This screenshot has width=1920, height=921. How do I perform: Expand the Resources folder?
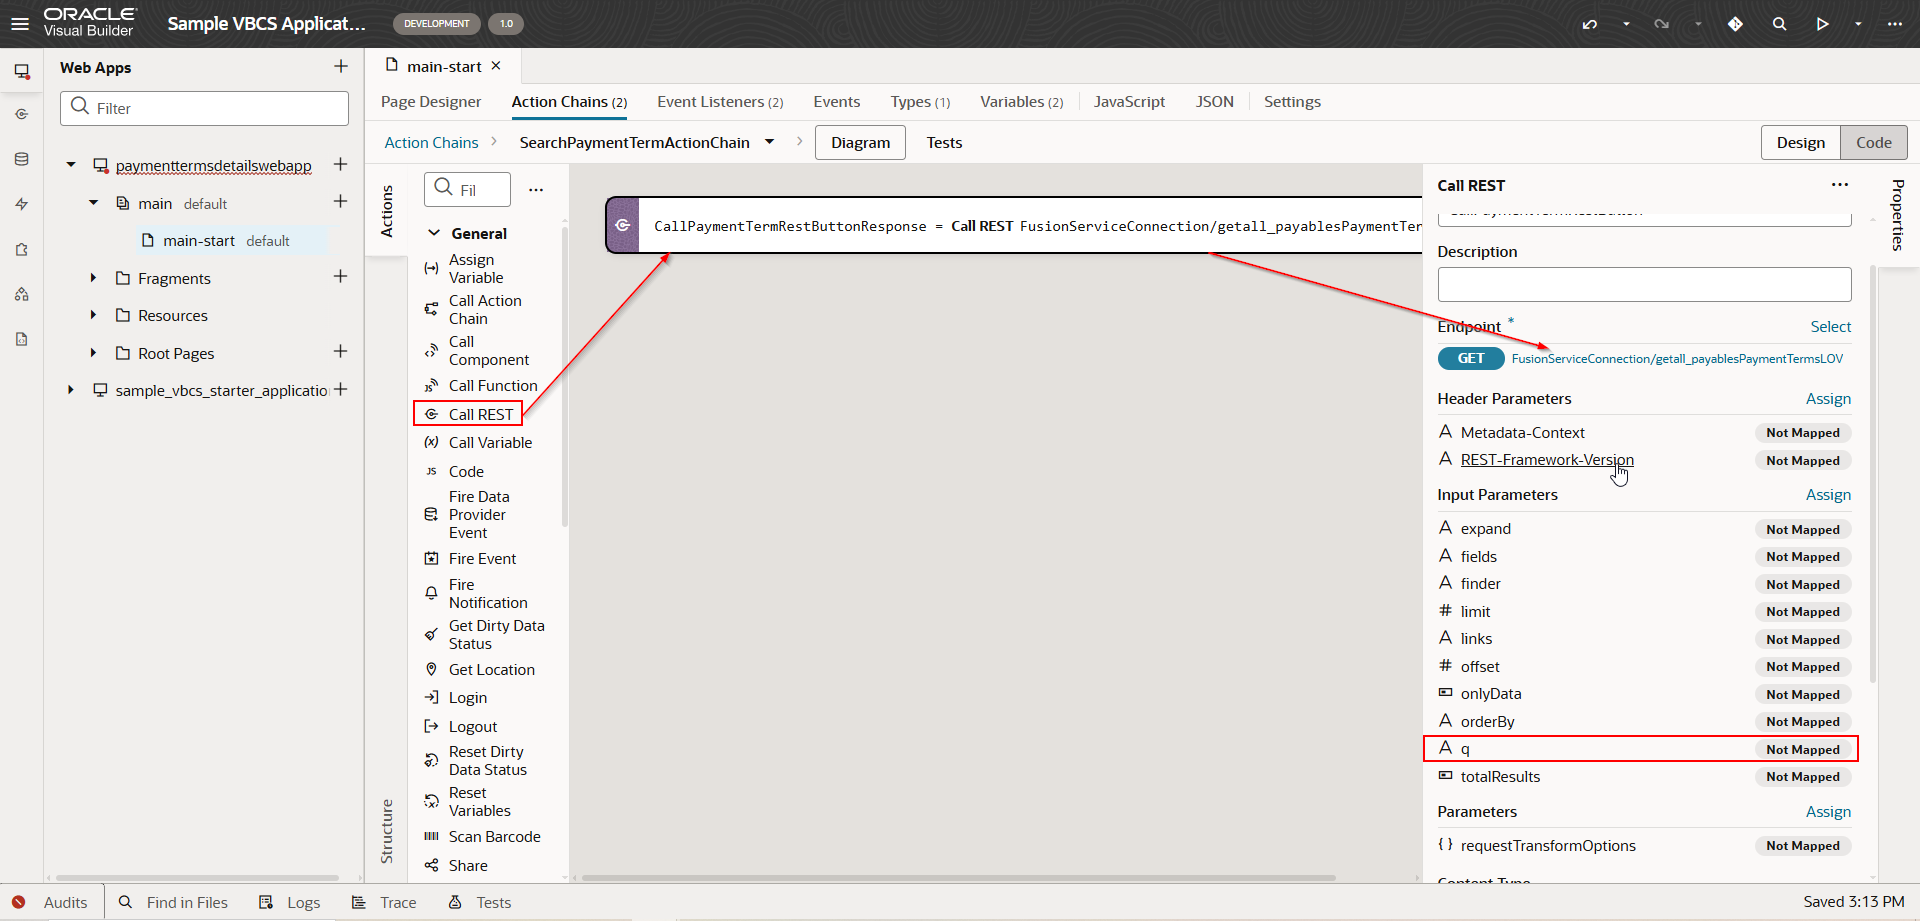click(x=93, y=315)
